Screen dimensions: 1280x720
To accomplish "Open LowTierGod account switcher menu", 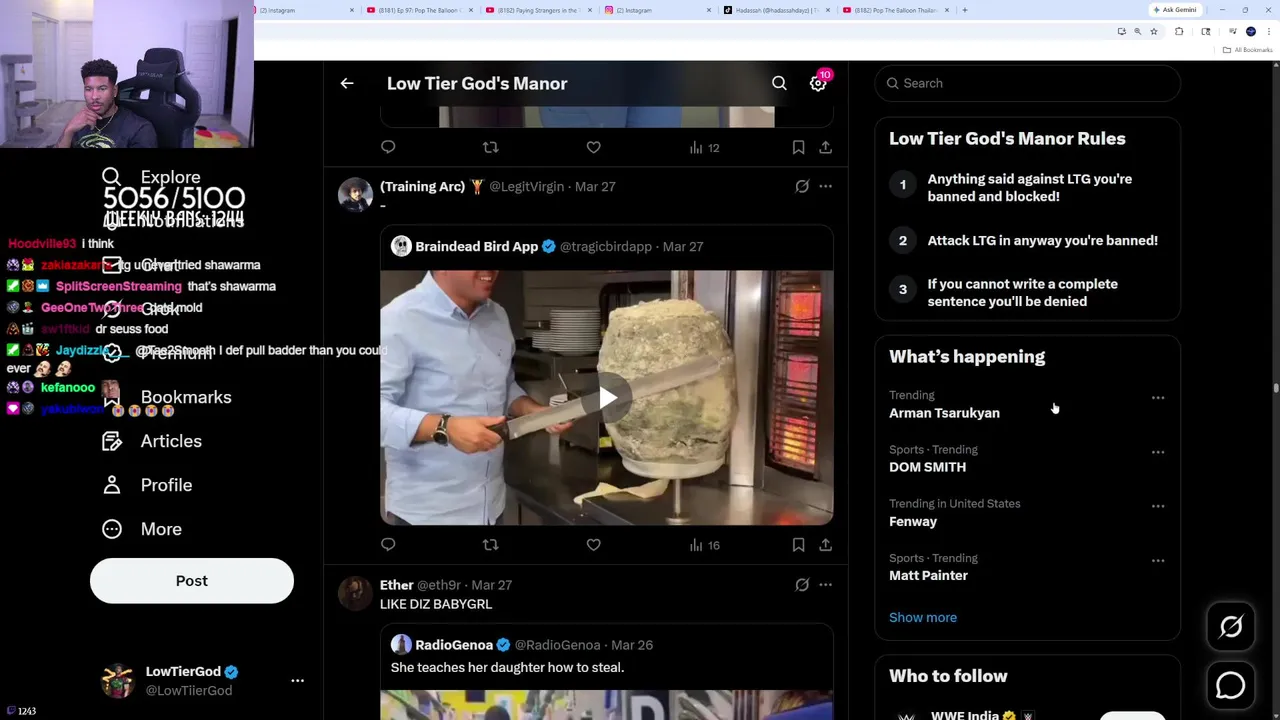I will (x=297, y=680).
